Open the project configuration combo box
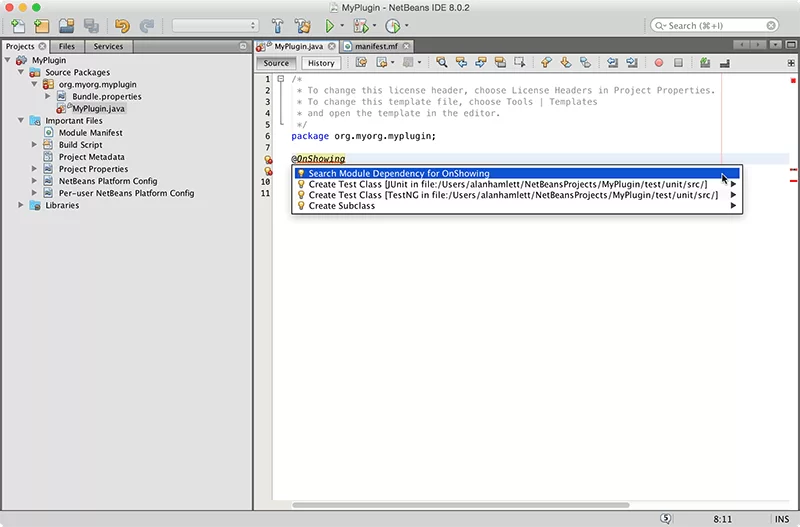This screenshot has width=800, height=527. (x=215, y=26)
